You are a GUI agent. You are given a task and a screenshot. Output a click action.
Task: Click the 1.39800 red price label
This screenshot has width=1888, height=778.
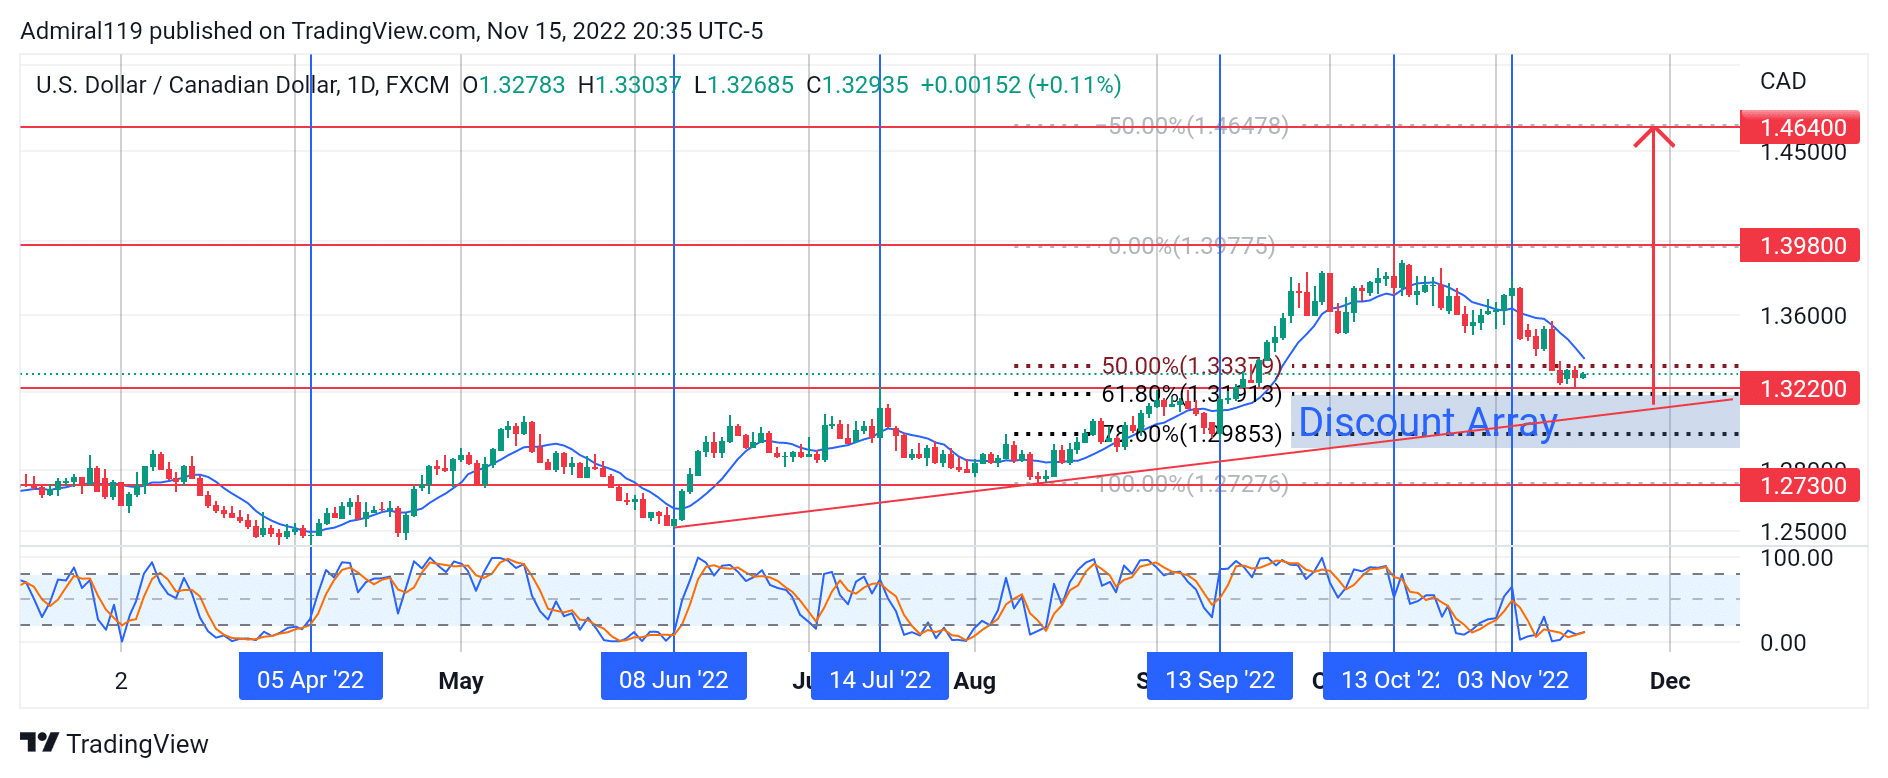[1799, 246]
